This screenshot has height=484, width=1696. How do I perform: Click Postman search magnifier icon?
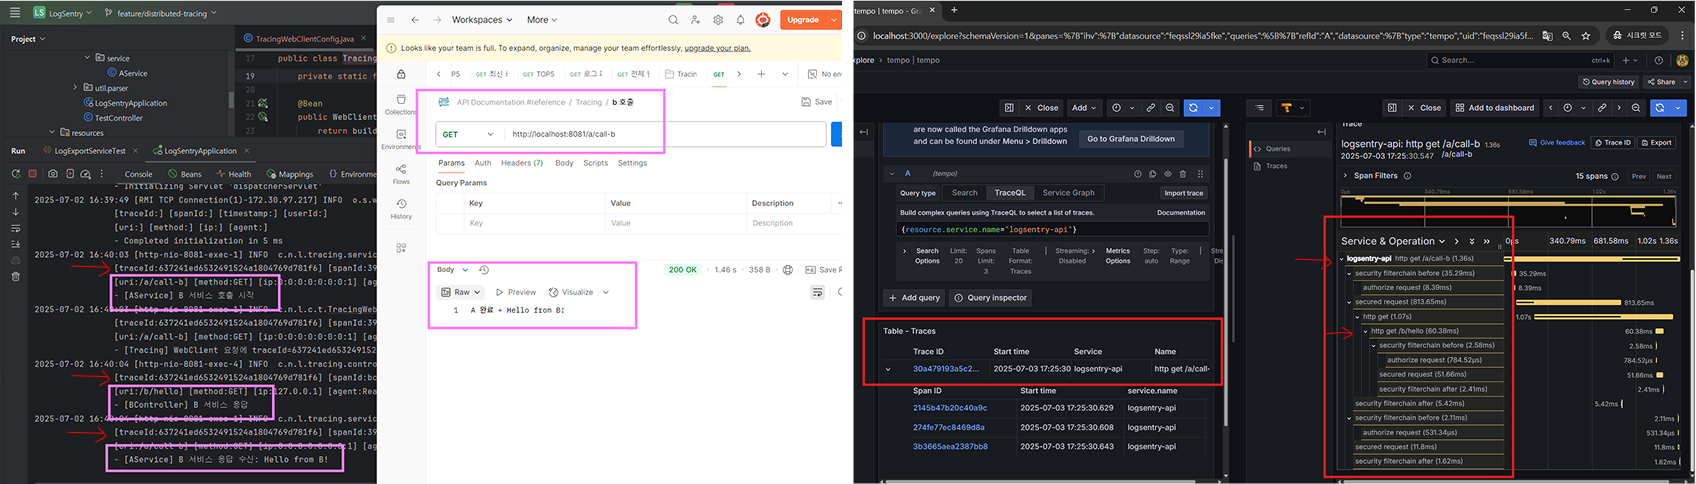tap(673, 19)
